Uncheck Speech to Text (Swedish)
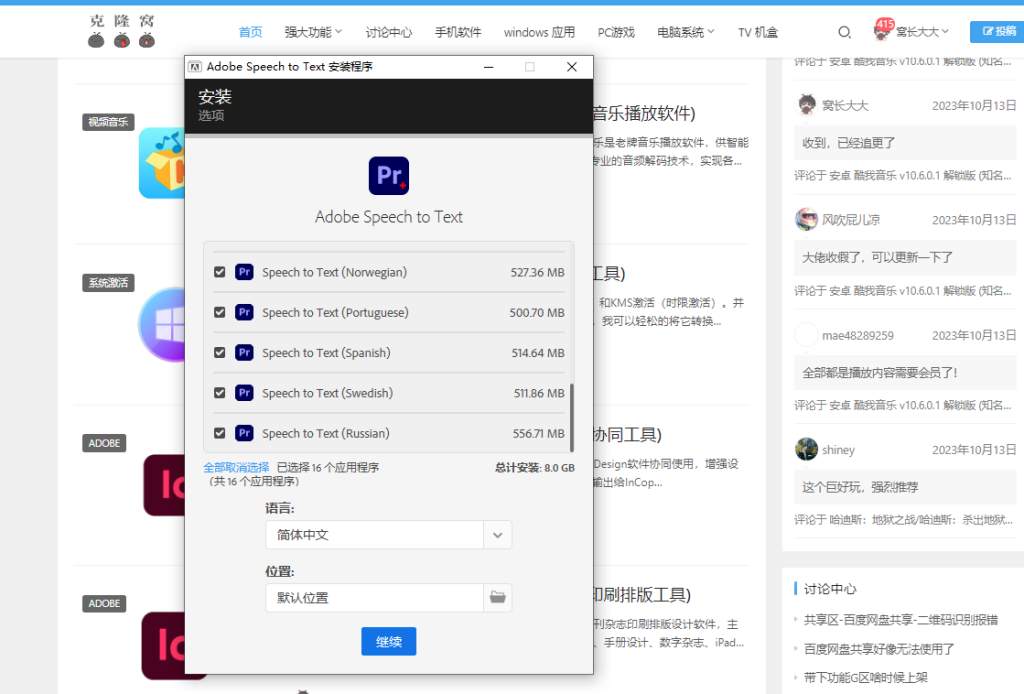Image resolution: width=1024 pixels, height=694 pixels. click(219, 393)
